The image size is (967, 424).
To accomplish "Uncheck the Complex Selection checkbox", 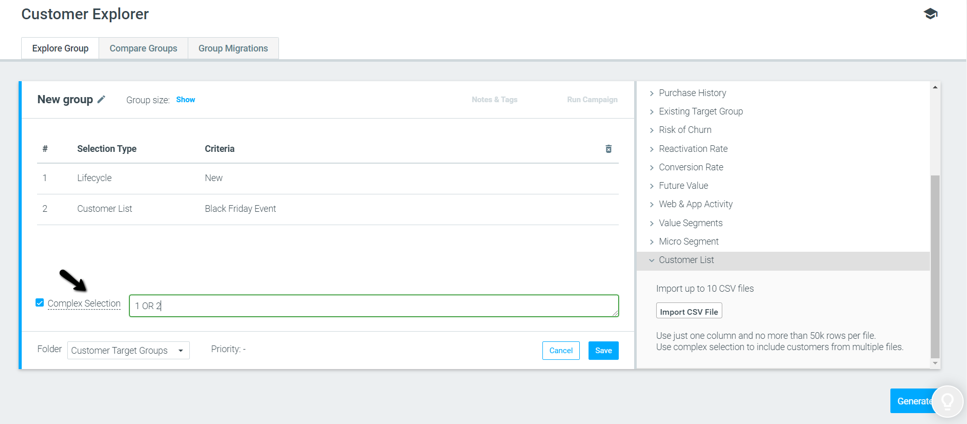I will click(x=40, y=303).
